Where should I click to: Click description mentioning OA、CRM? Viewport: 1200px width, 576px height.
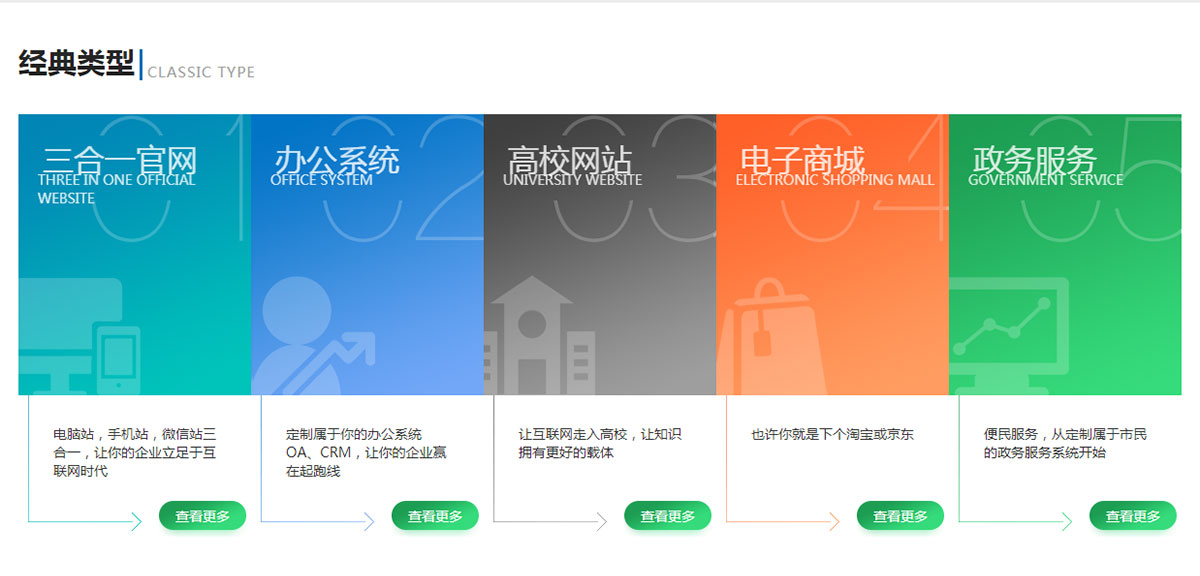[366, 453]
